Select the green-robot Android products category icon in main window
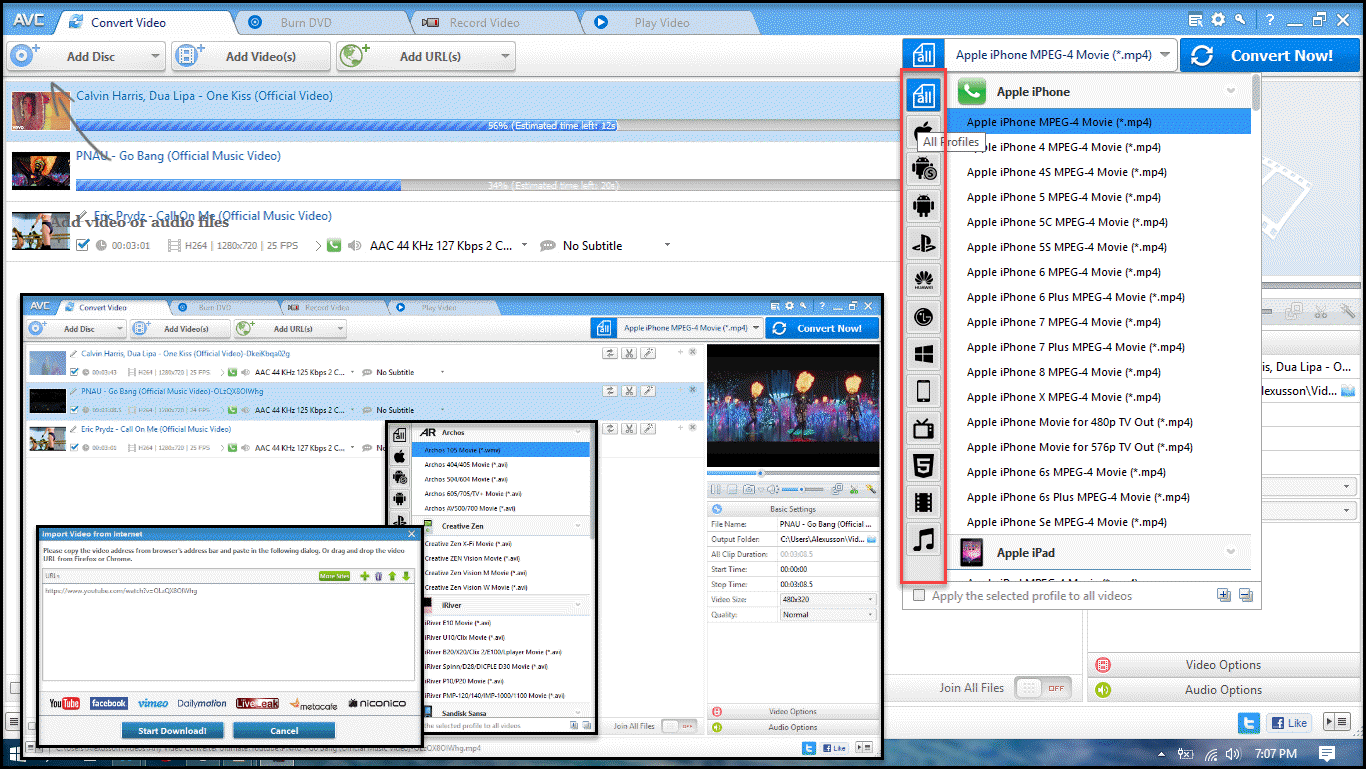 924,205
